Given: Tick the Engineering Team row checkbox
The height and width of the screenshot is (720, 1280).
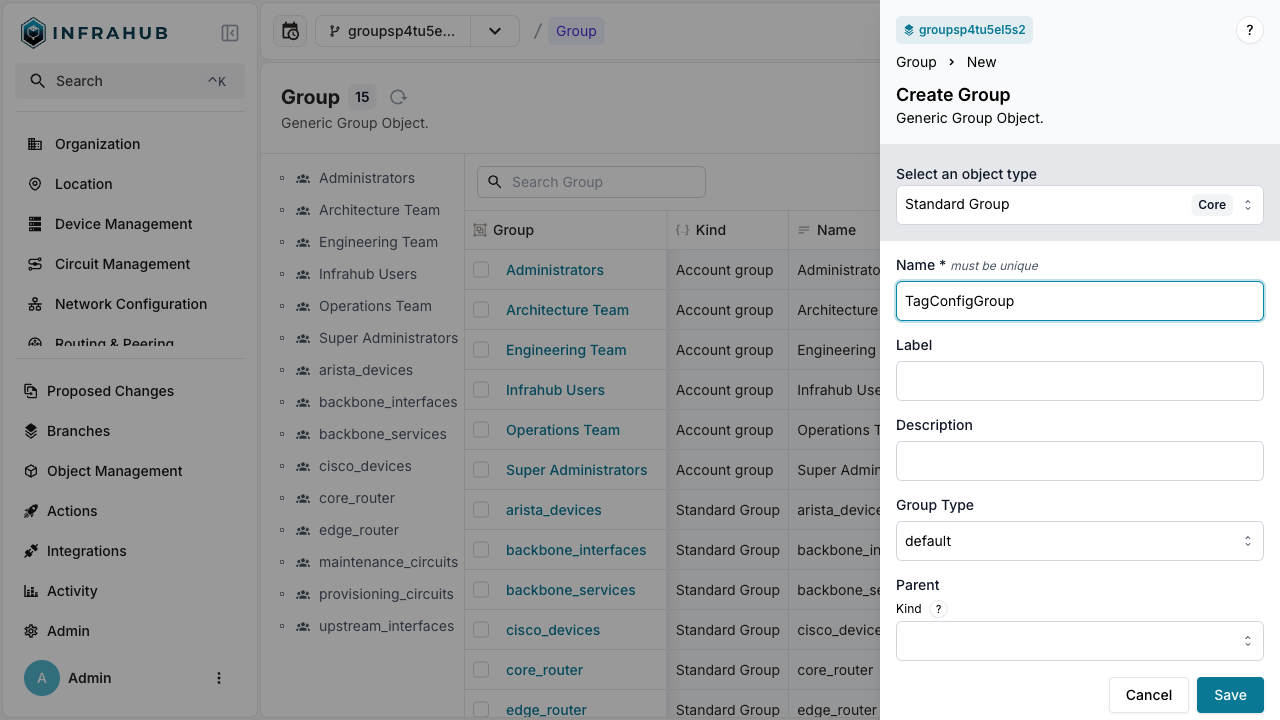Looking at the screenshot, I should [x=481, y=350].
